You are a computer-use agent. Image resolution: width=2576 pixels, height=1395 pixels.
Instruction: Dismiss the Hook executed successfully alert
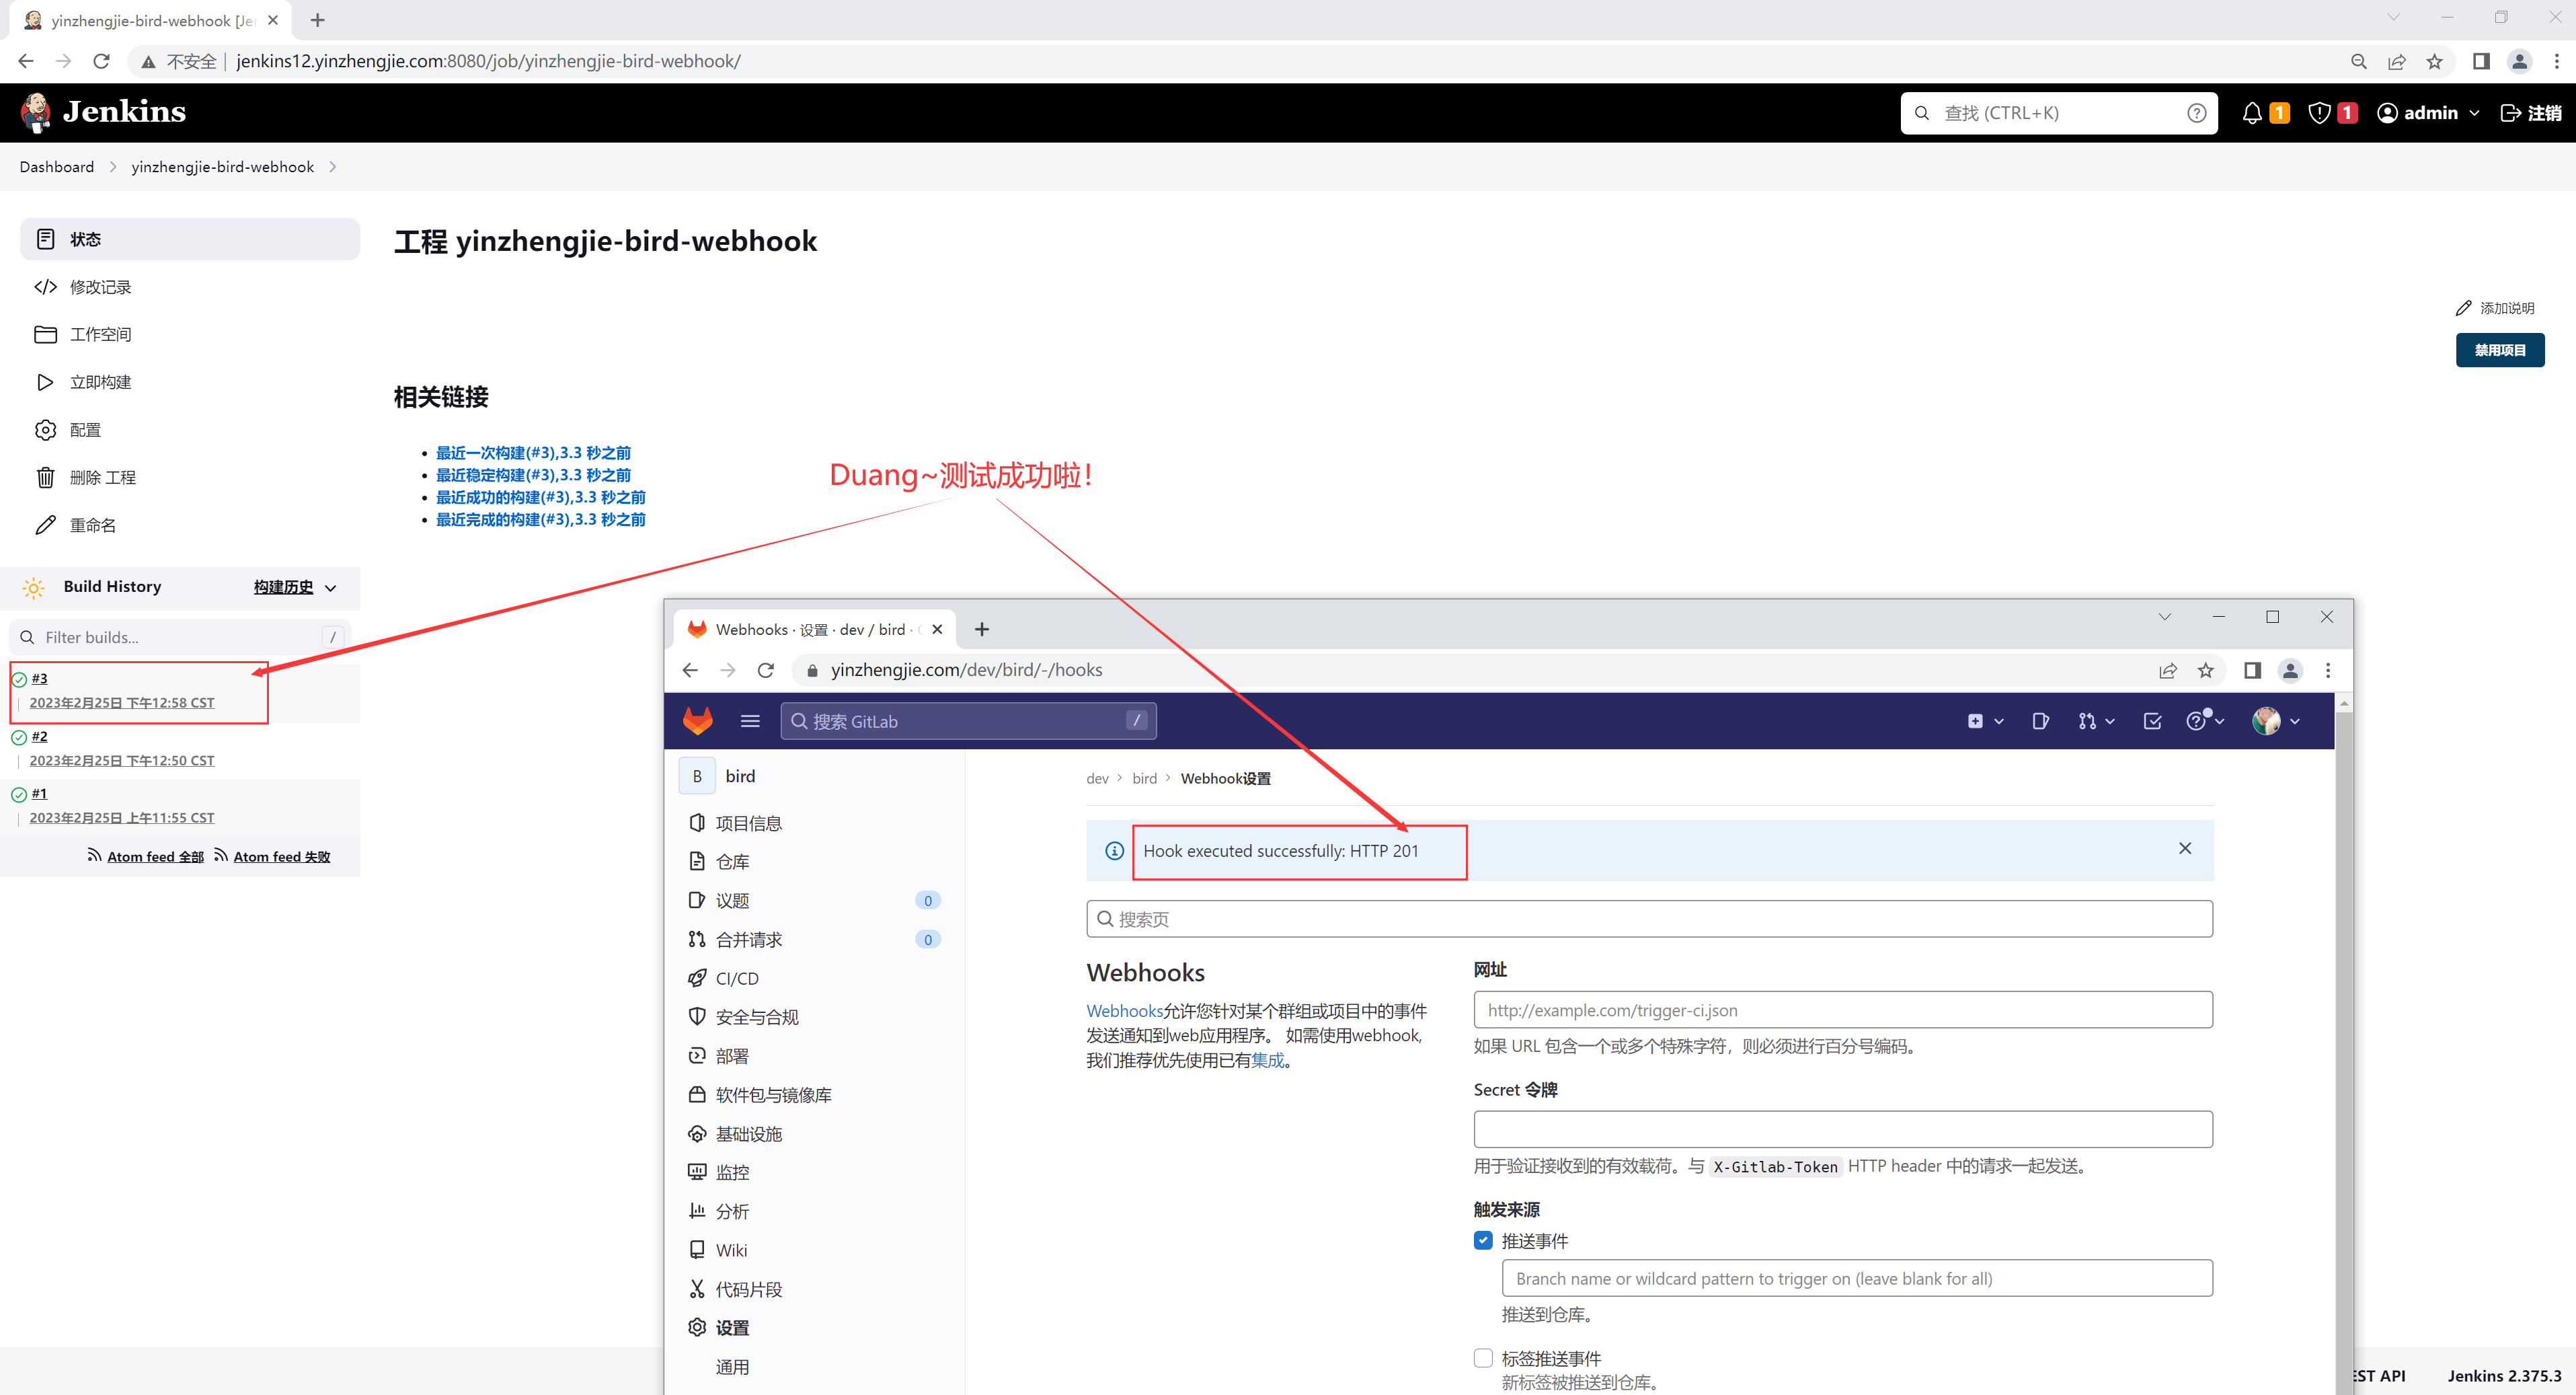[x=2184, y=848]
